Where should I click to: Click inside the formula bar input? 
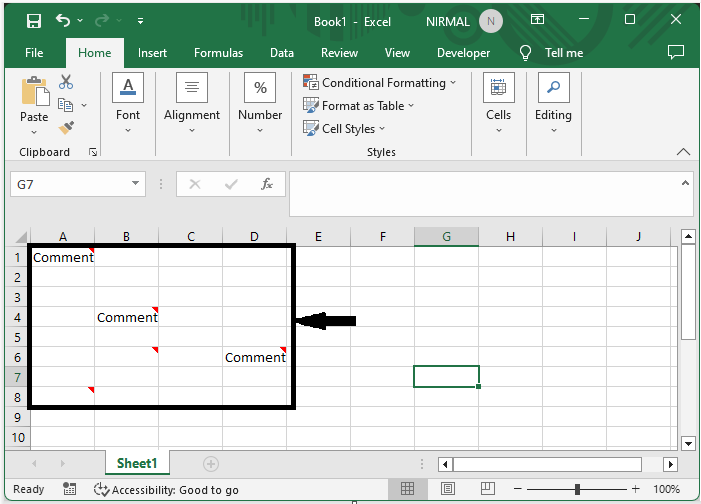click(x=484, y=194)
